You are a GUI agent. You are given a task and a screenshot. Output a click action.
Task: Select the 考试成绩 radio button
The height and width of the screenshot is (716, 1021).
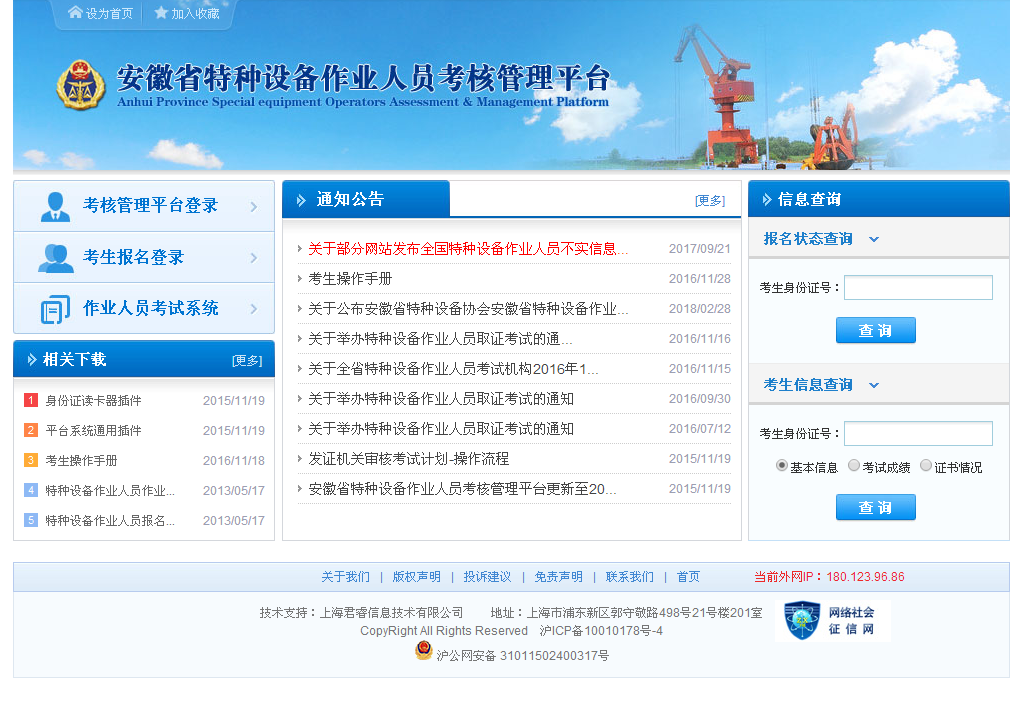(x=854, y=466)
